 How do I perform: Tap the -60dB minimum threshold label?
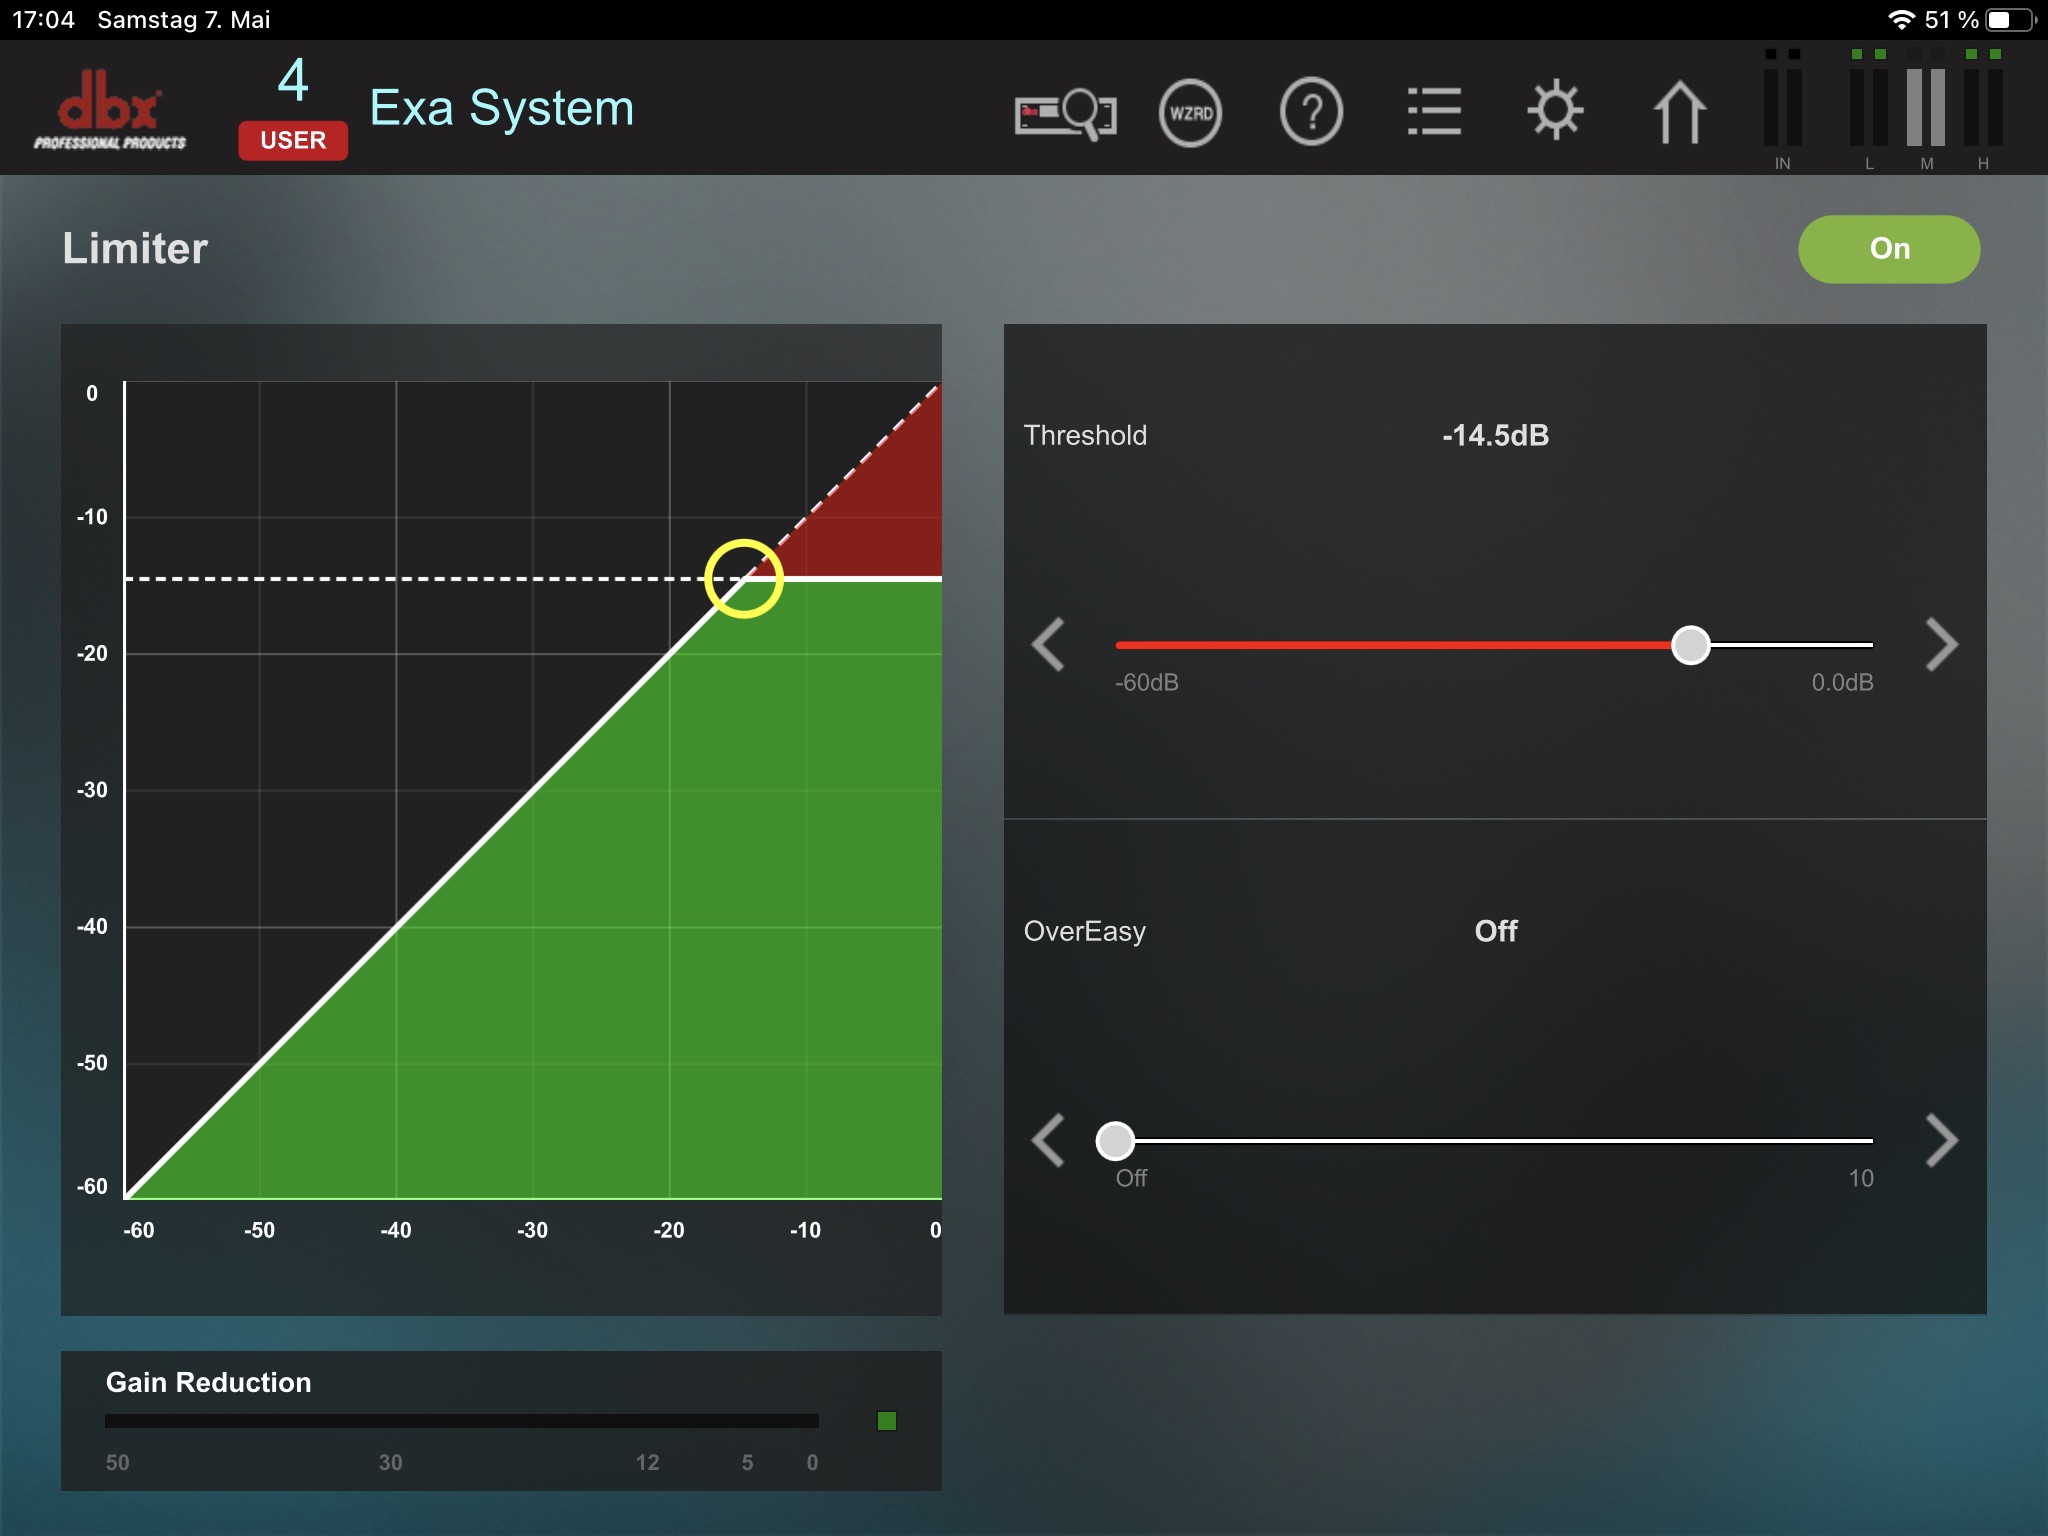pyautogui.click(x=1147, y=682)
